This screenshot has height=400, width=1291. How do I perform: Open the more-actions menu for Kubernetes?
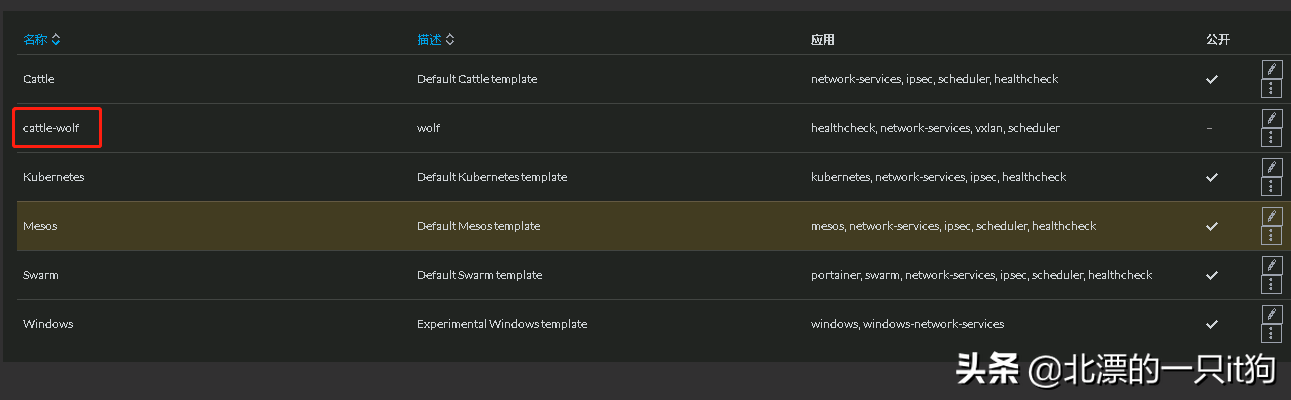tap(1271, 186)
